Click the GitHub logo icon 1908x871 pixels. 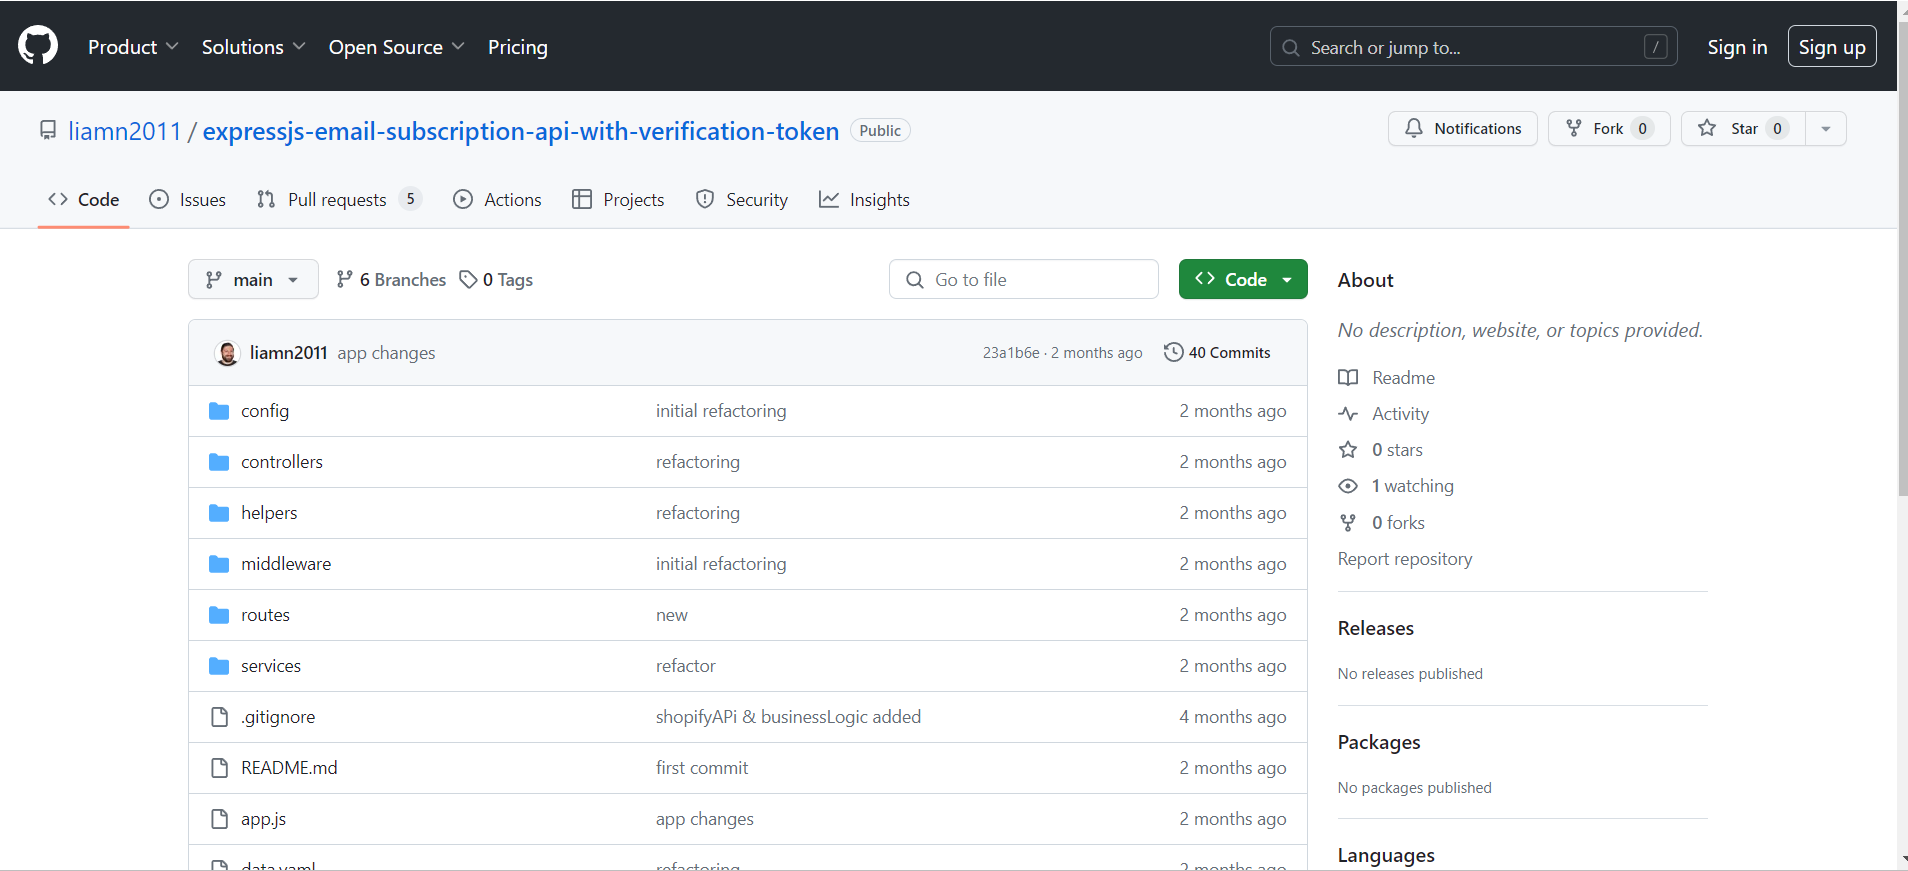click(38, 46)
